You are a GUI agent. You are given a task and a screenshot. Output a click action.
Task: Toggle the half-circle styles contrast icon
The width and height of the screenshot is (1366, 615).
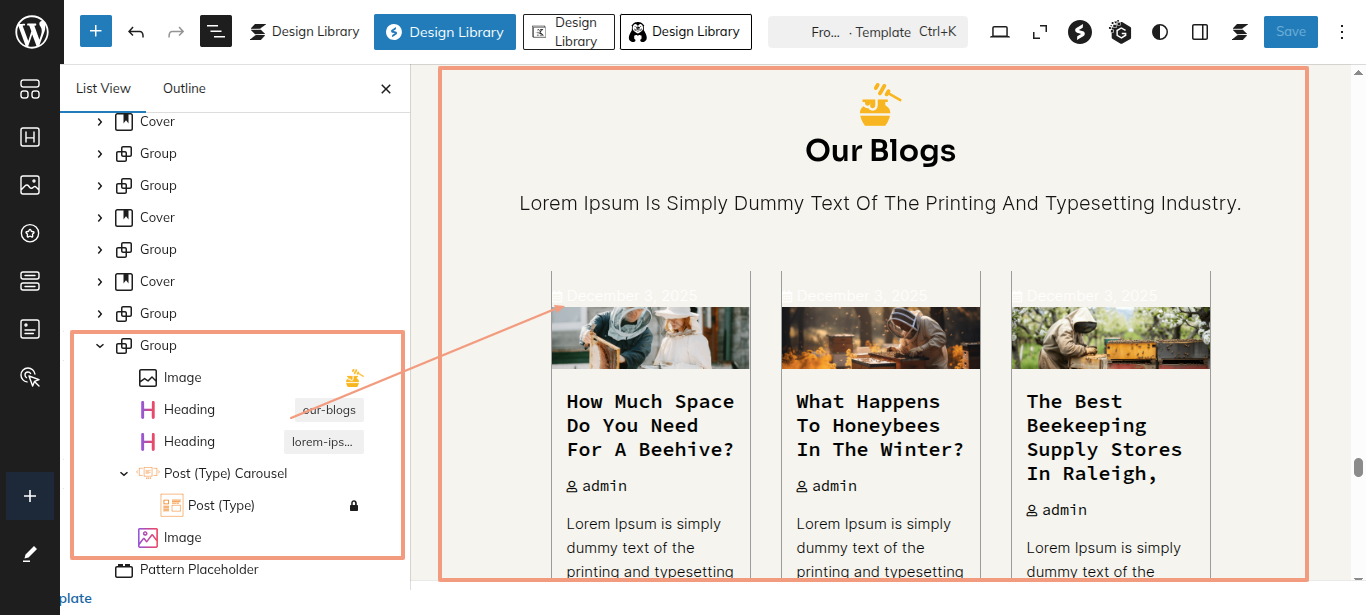click(1160, 32)
